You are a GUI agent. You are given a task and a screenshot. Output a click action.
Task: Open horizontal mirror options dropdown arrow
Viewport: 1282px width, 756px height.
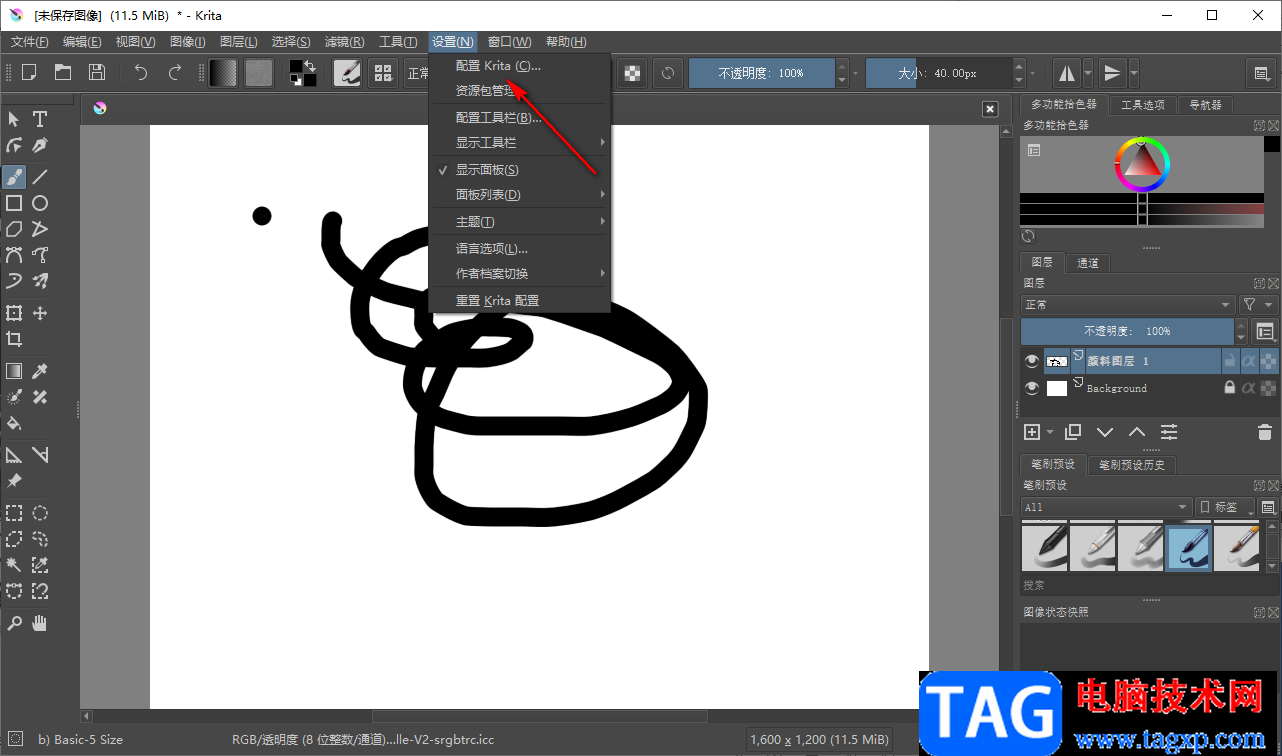(1087, 73)
